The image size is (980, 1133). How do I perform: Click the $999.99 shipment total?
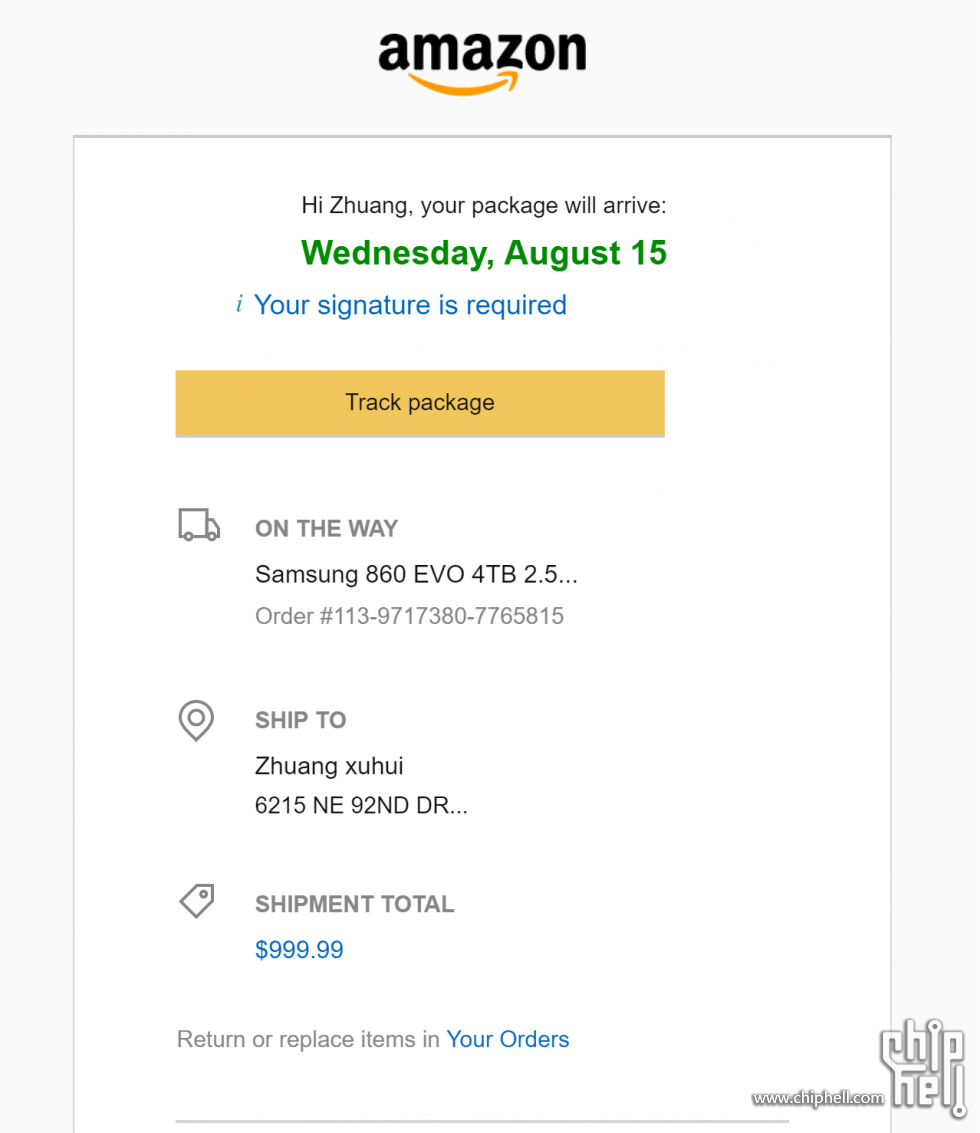coord(299,949)
